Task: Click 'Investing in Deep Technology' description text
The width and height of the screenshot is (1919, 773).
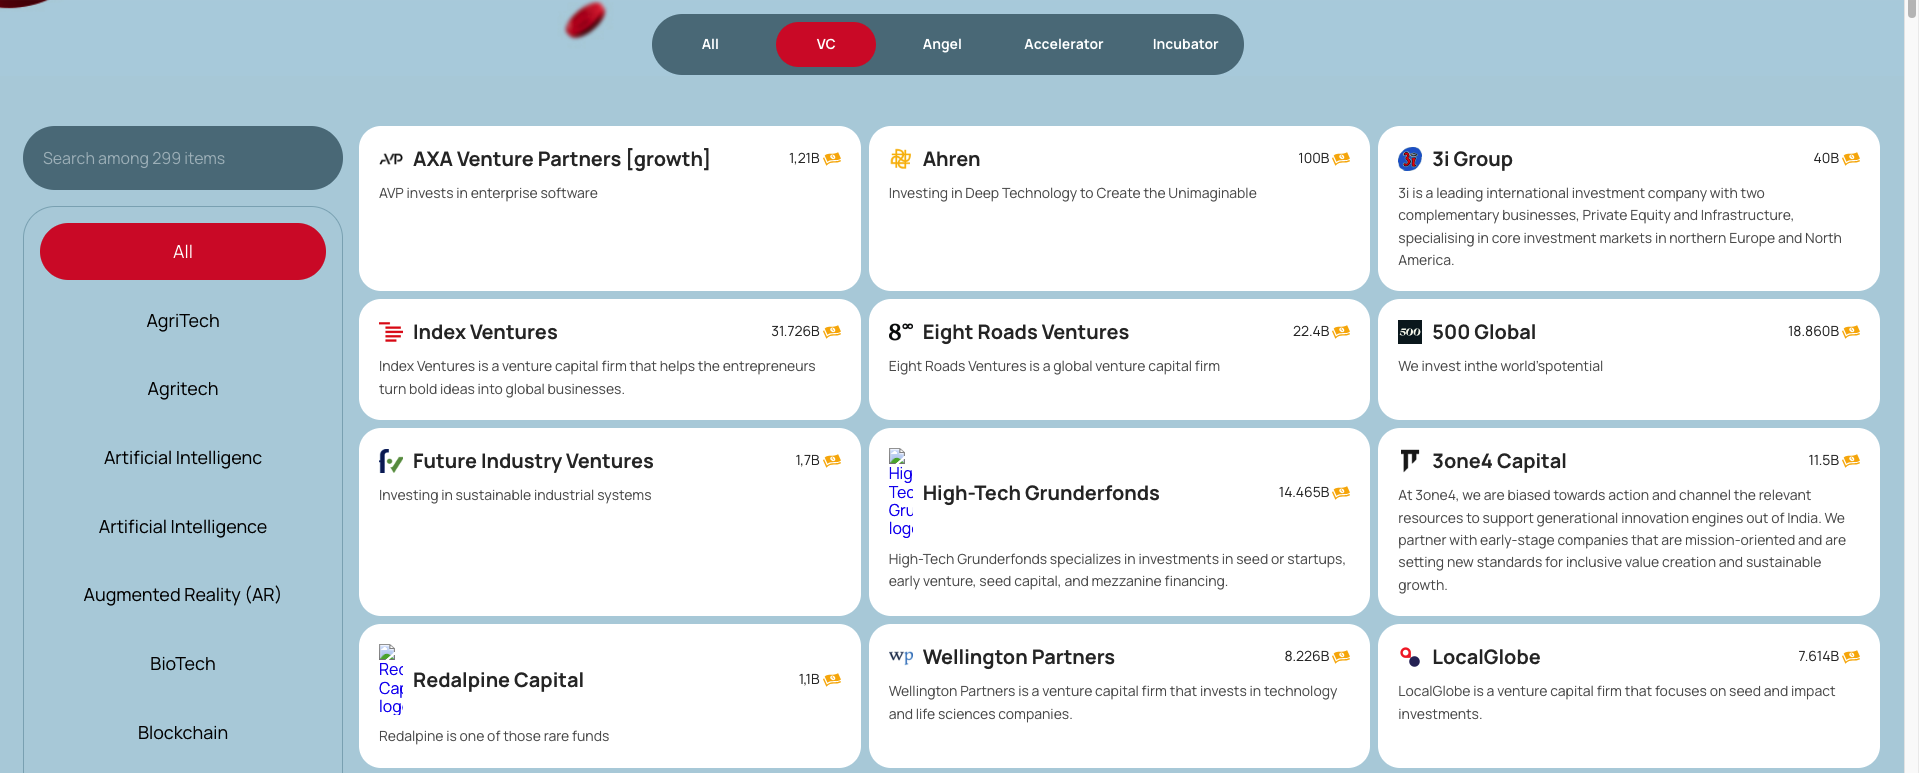Action: (x=1072, y=193)
